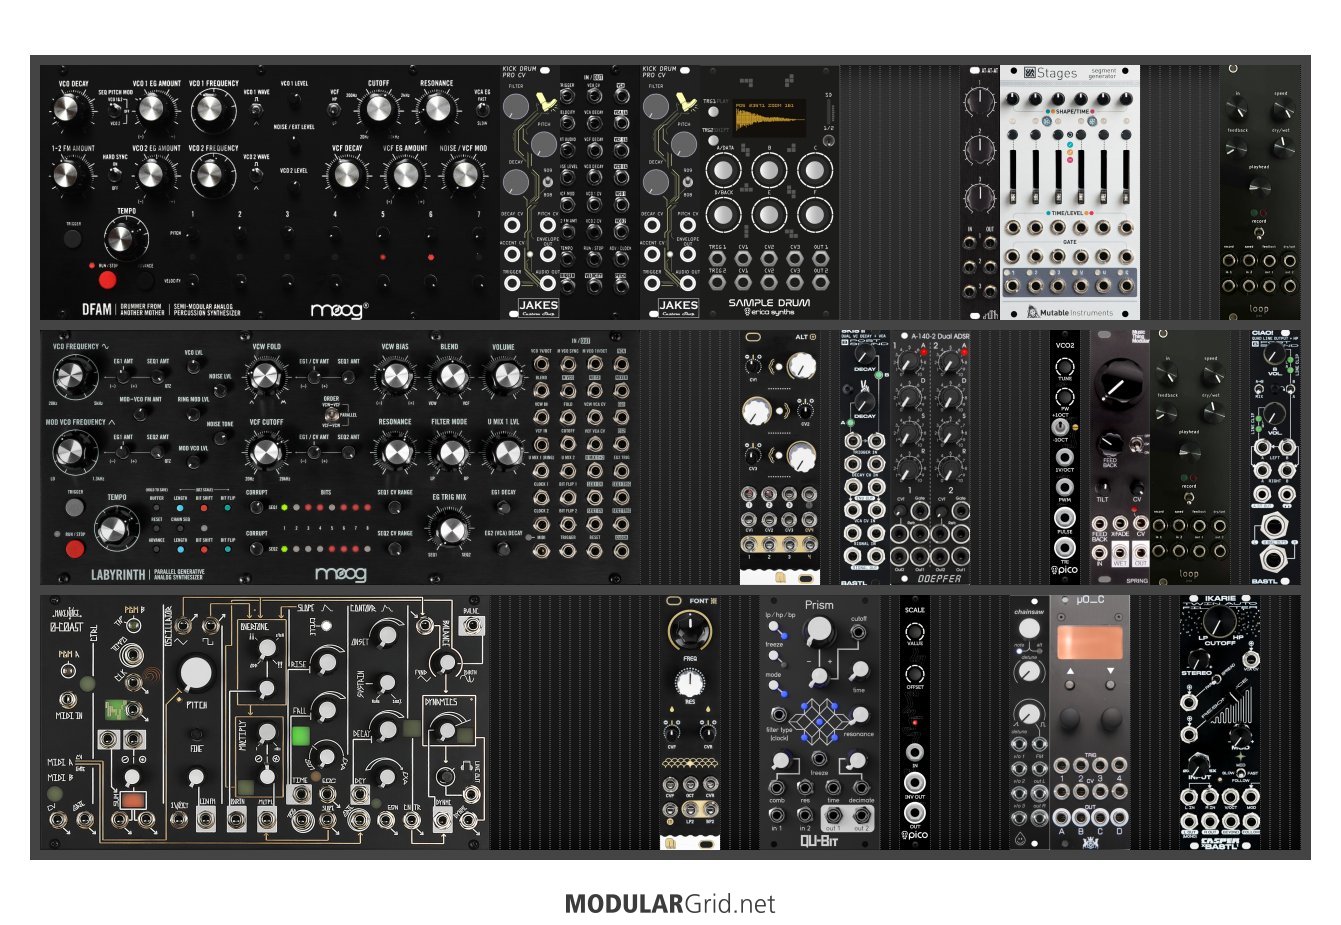Click the Font FREQ knob

689,628
